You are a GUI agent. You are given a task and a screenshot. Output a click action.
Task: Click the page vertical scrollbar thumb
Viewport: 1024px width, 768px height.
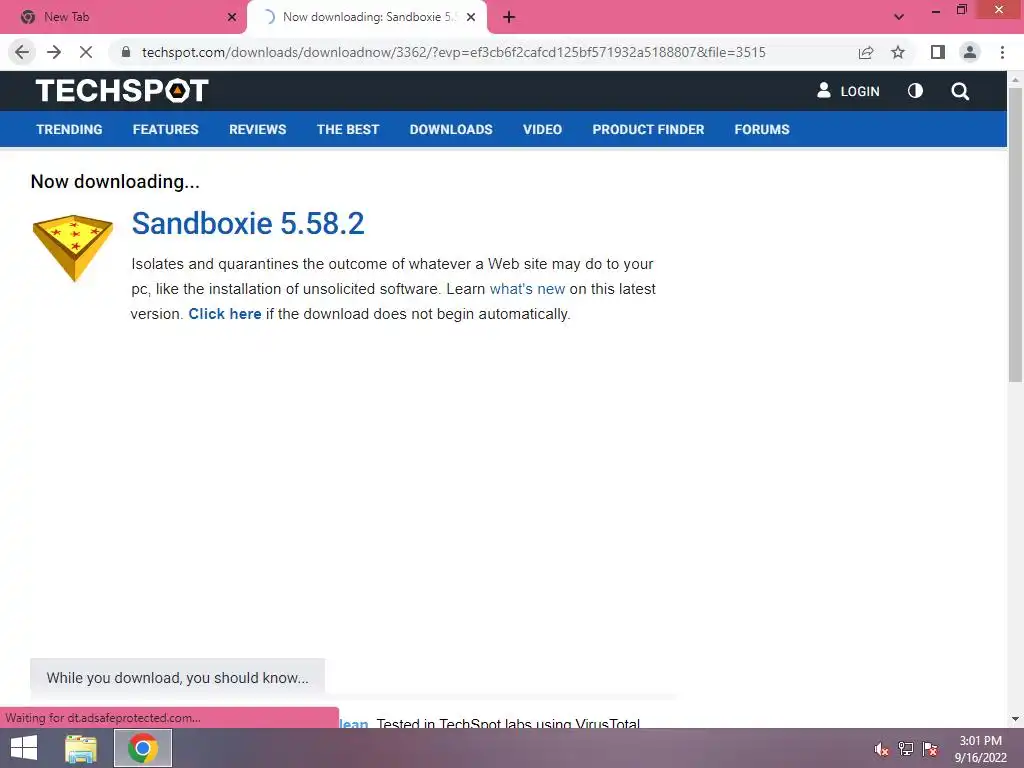1015,234
